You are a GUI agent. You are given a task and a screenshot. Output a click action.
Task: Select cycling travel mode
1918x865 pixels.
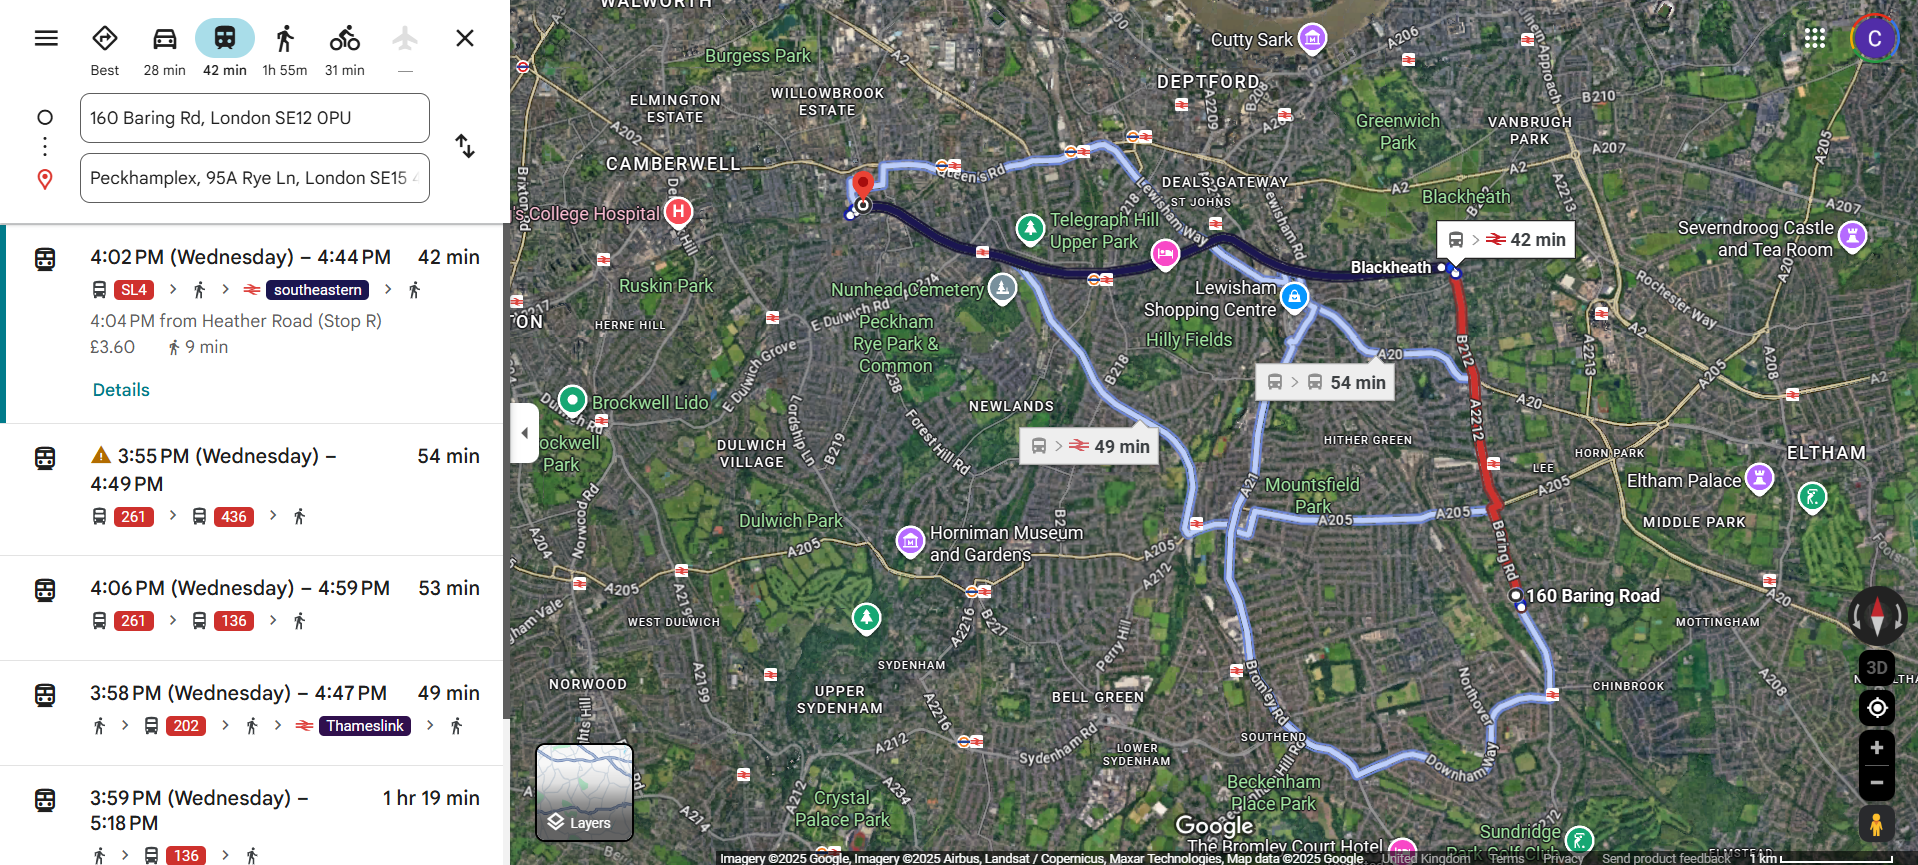click(345, 49)
